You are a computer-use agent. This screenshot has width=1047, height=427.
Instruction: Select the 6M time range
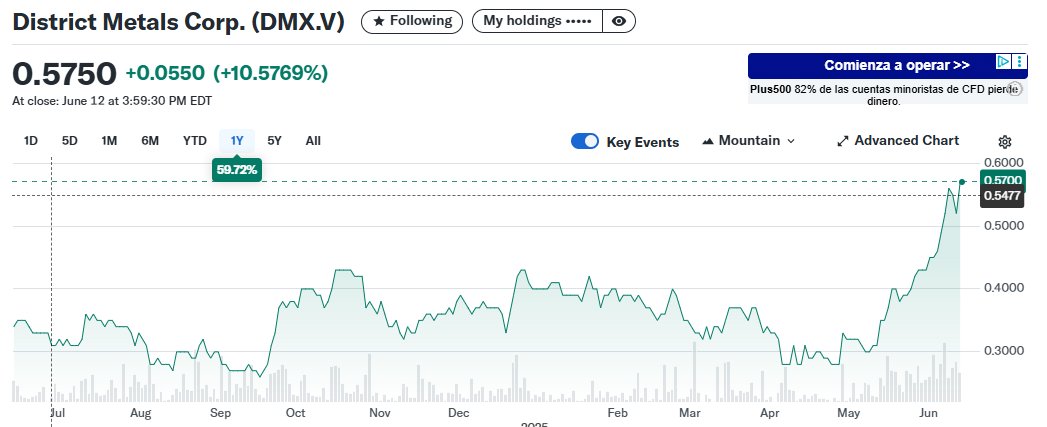(150, 141)
